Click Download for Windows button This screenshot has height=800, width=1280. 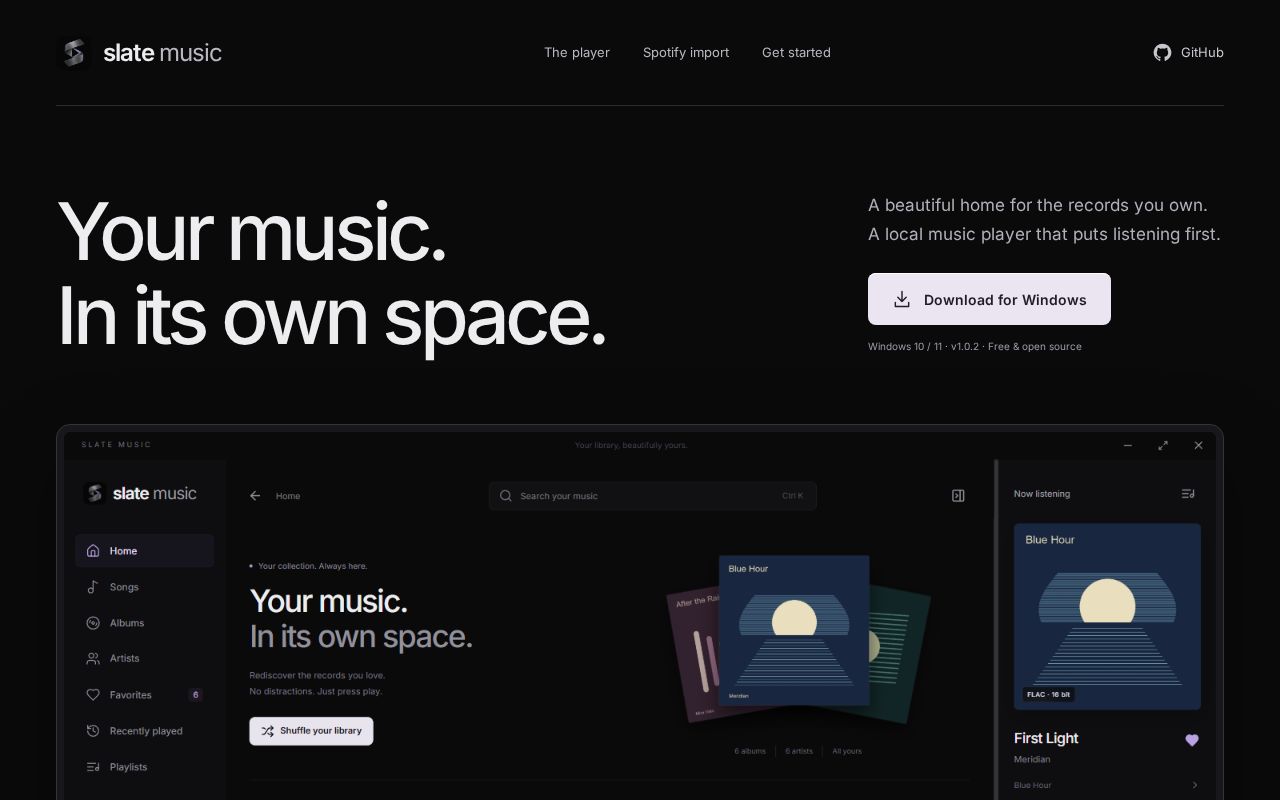tap(989, 299)
